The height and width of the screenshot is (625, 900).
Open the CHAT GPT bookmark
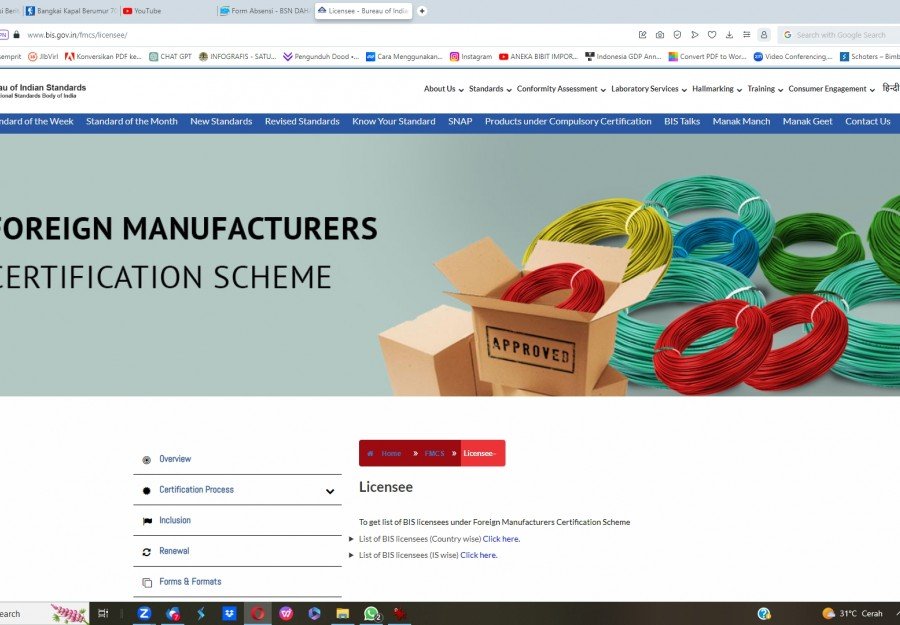point(170,57)
